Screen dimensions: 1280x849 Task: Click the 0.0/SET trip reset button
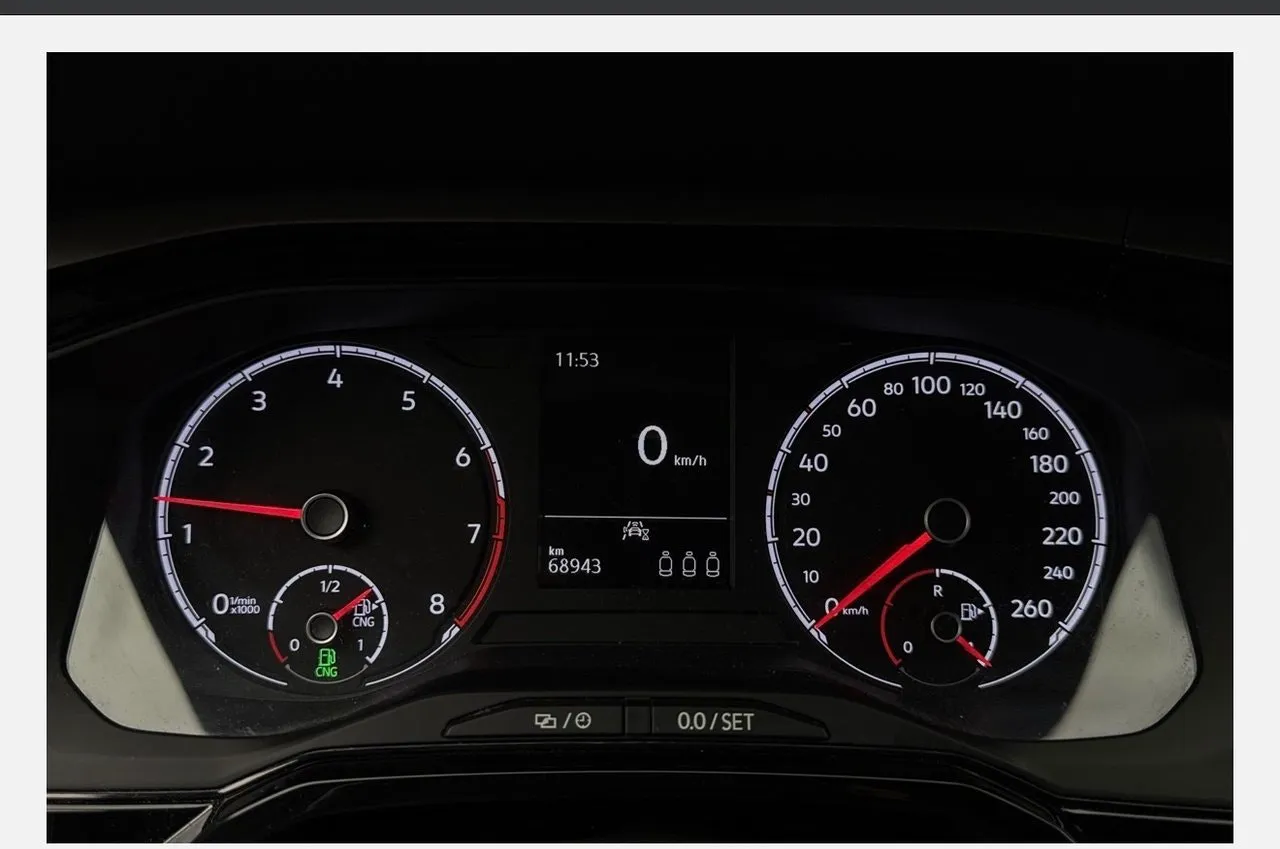click(x=739, y=721)
